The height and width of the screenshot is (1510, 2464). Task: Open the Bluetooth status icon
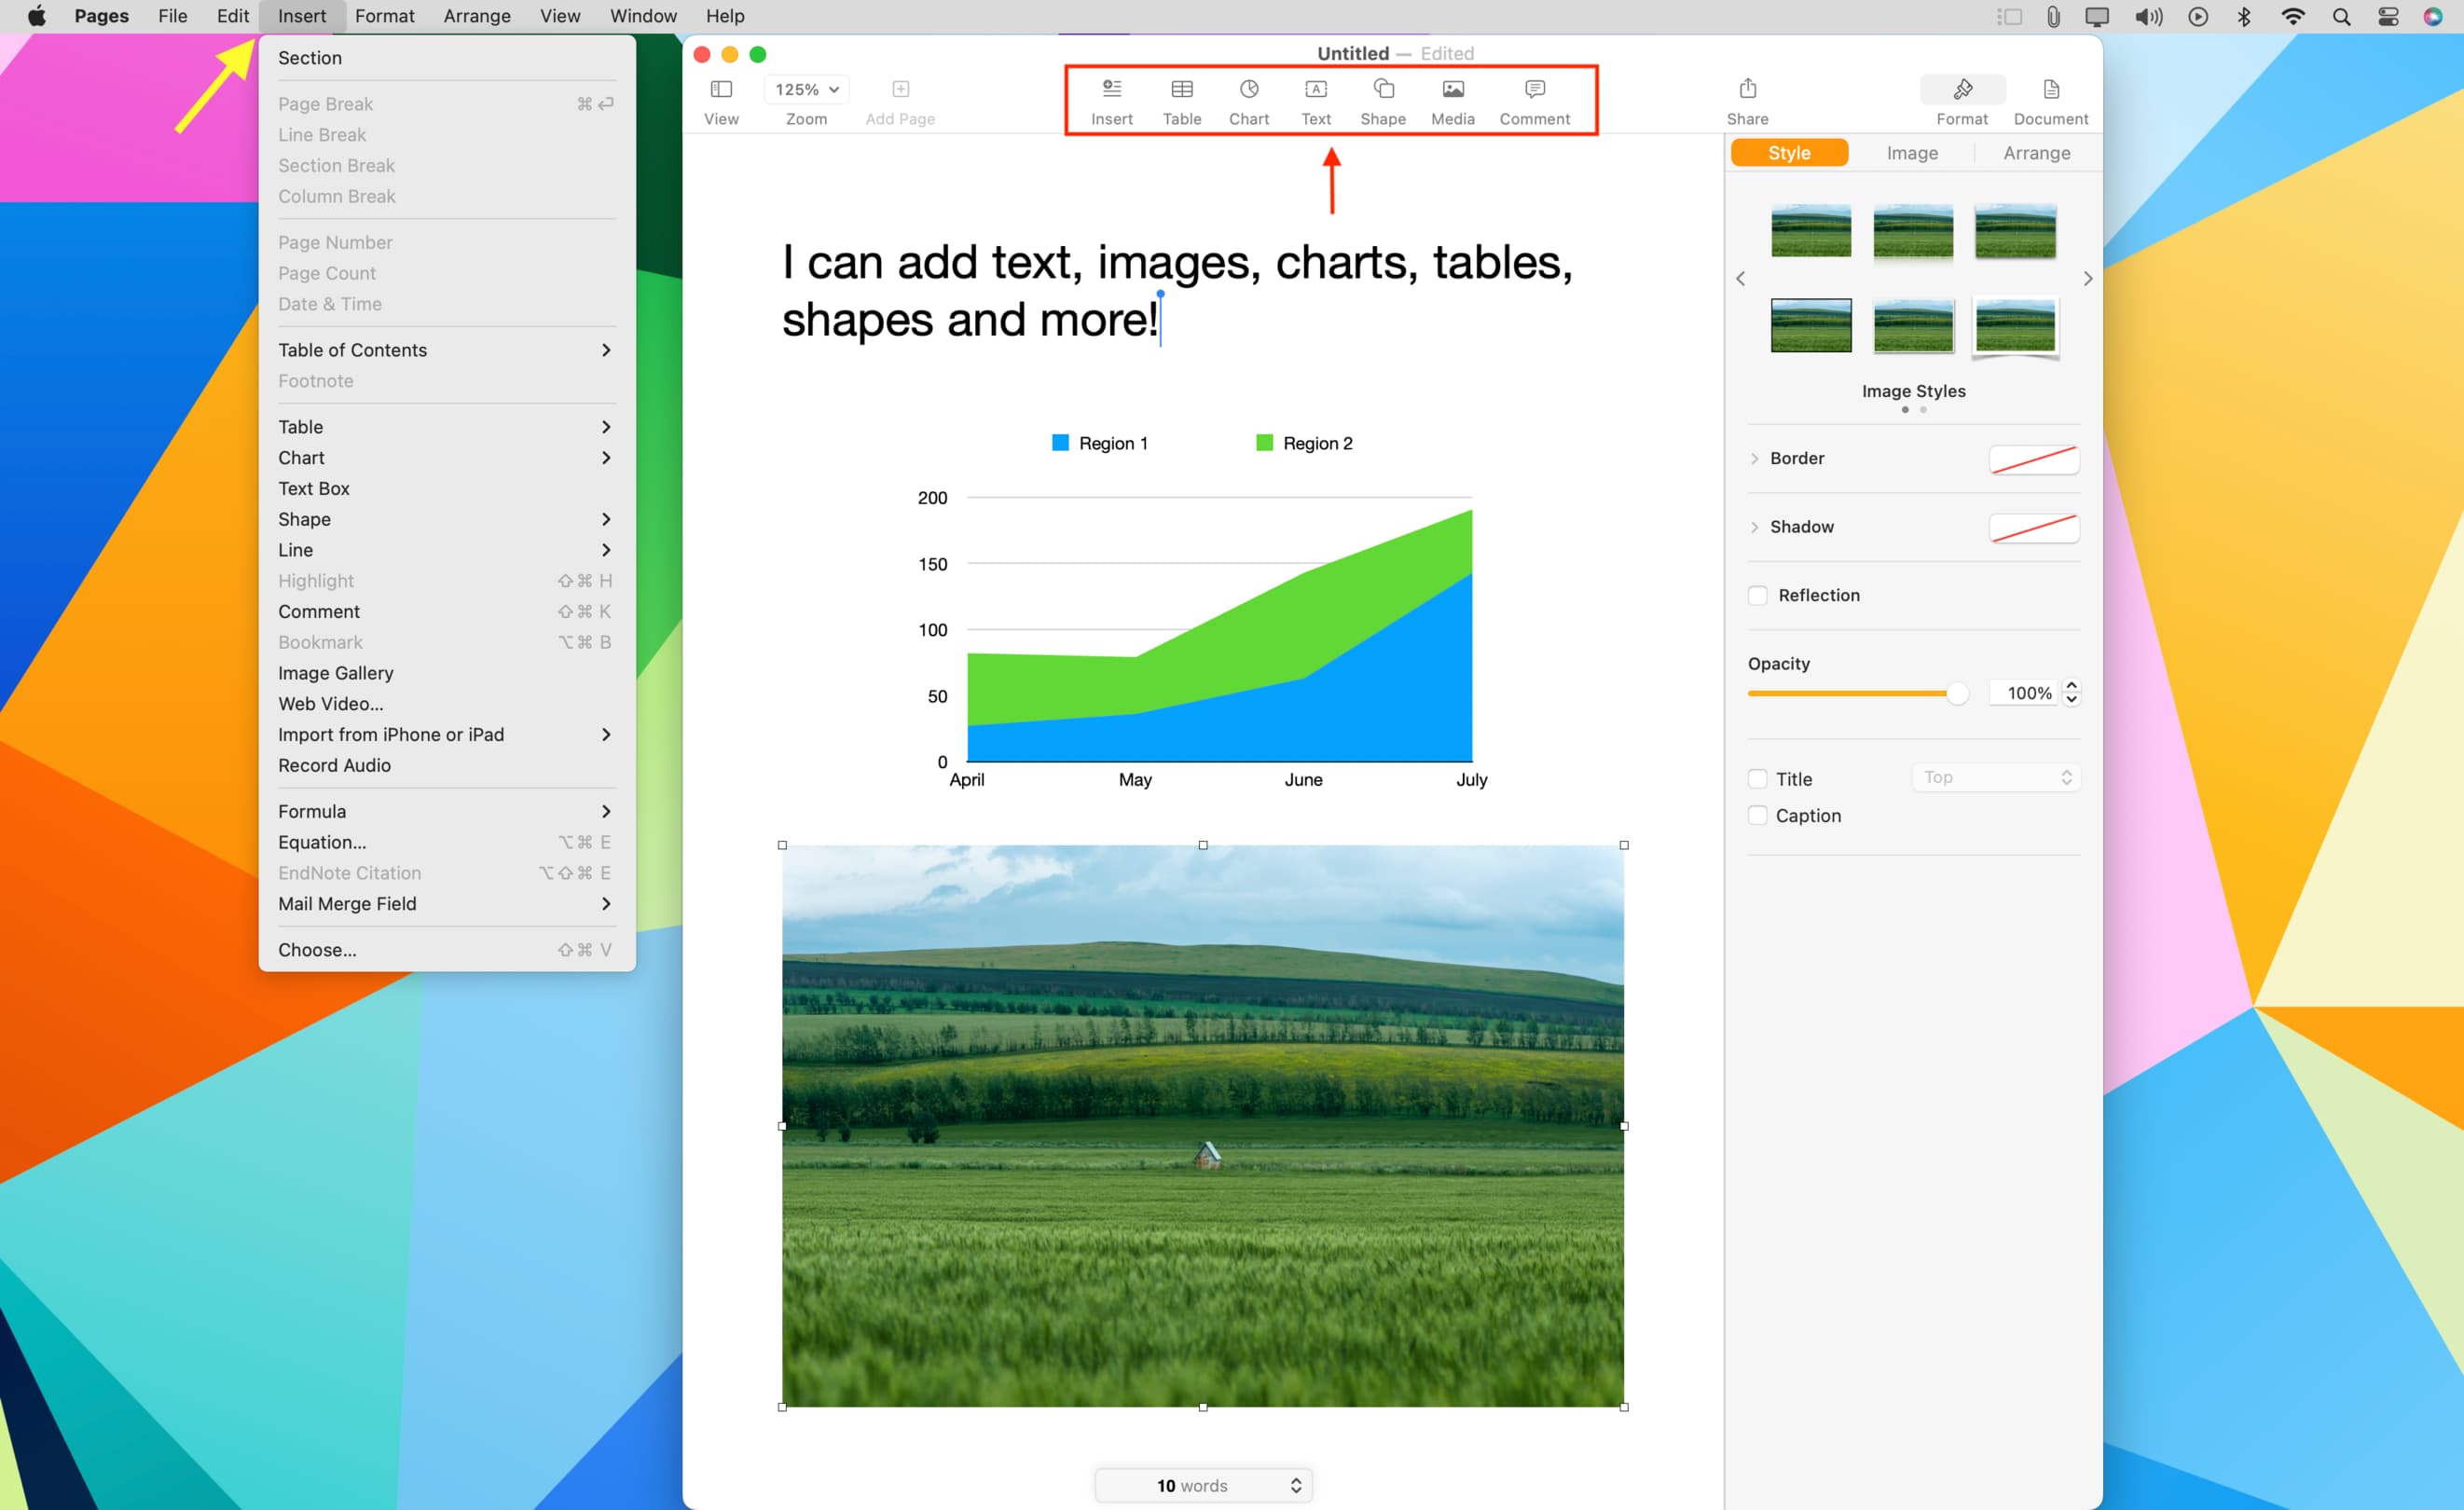click(x=2244, y=16)
